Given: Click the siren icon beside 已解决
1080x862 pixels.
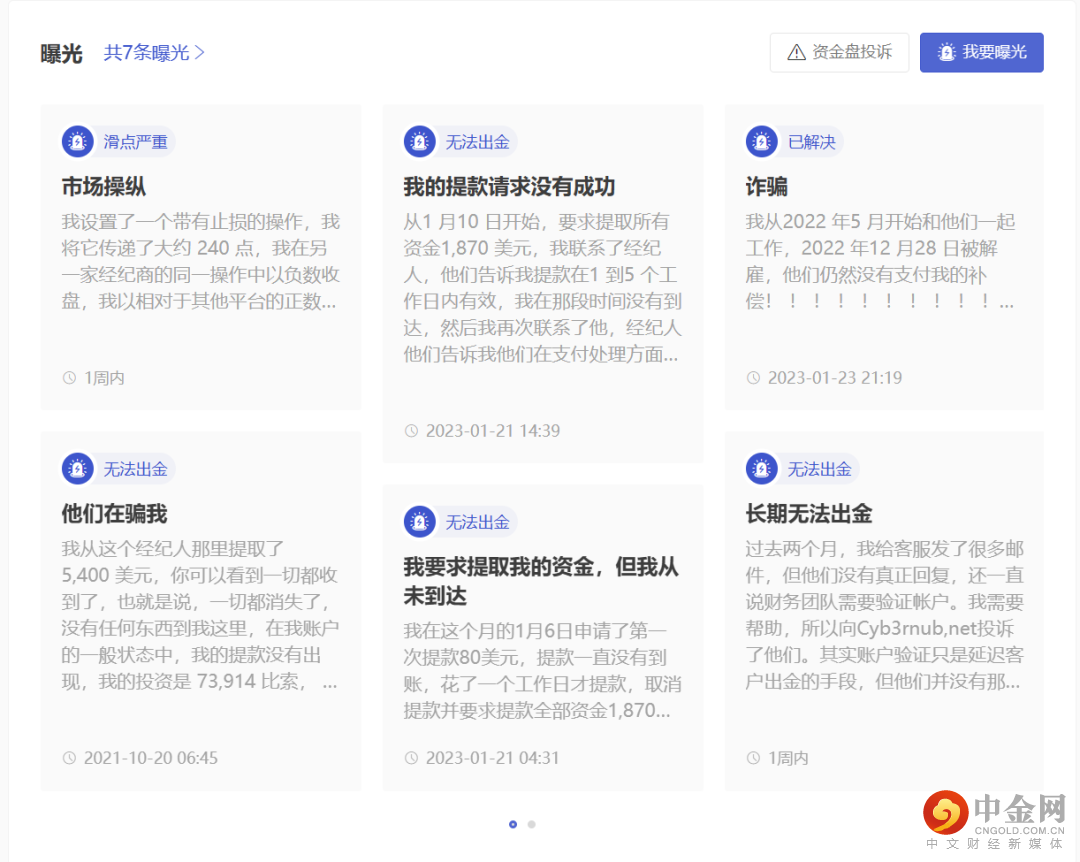Looking at the screenshot, I should pos(762,142).
